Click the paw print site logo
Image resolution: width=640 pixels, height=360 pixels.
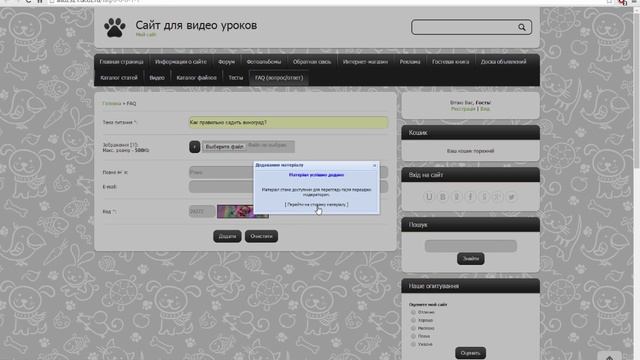(114, 28)
